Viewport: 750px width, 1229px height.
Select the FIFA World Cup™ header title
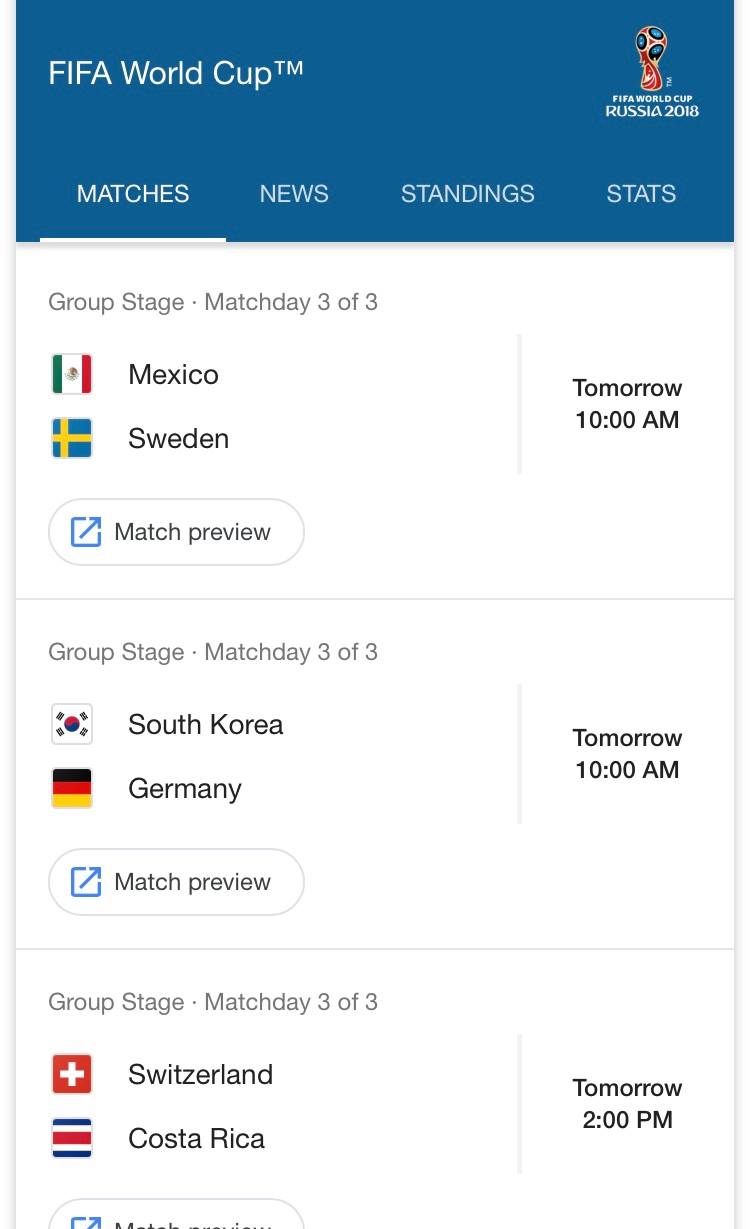[176, 73]
